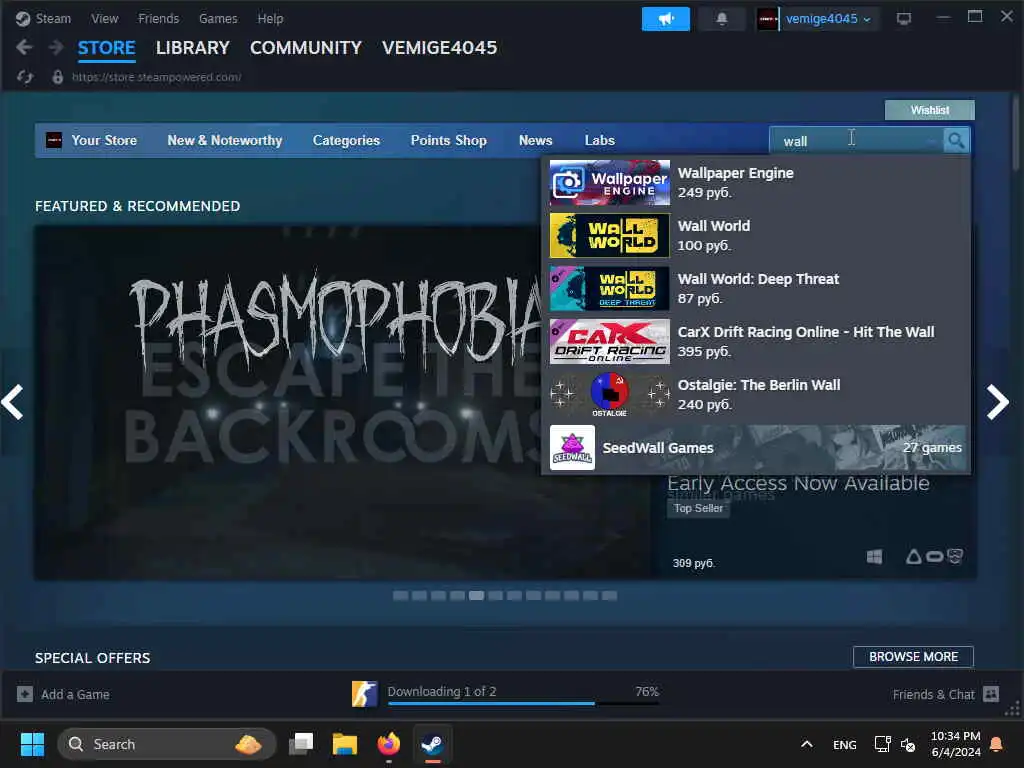This screenshot has width=1024, height=768.
Task: Click BROWSE MORE special offers
Action: coord(913,657)
